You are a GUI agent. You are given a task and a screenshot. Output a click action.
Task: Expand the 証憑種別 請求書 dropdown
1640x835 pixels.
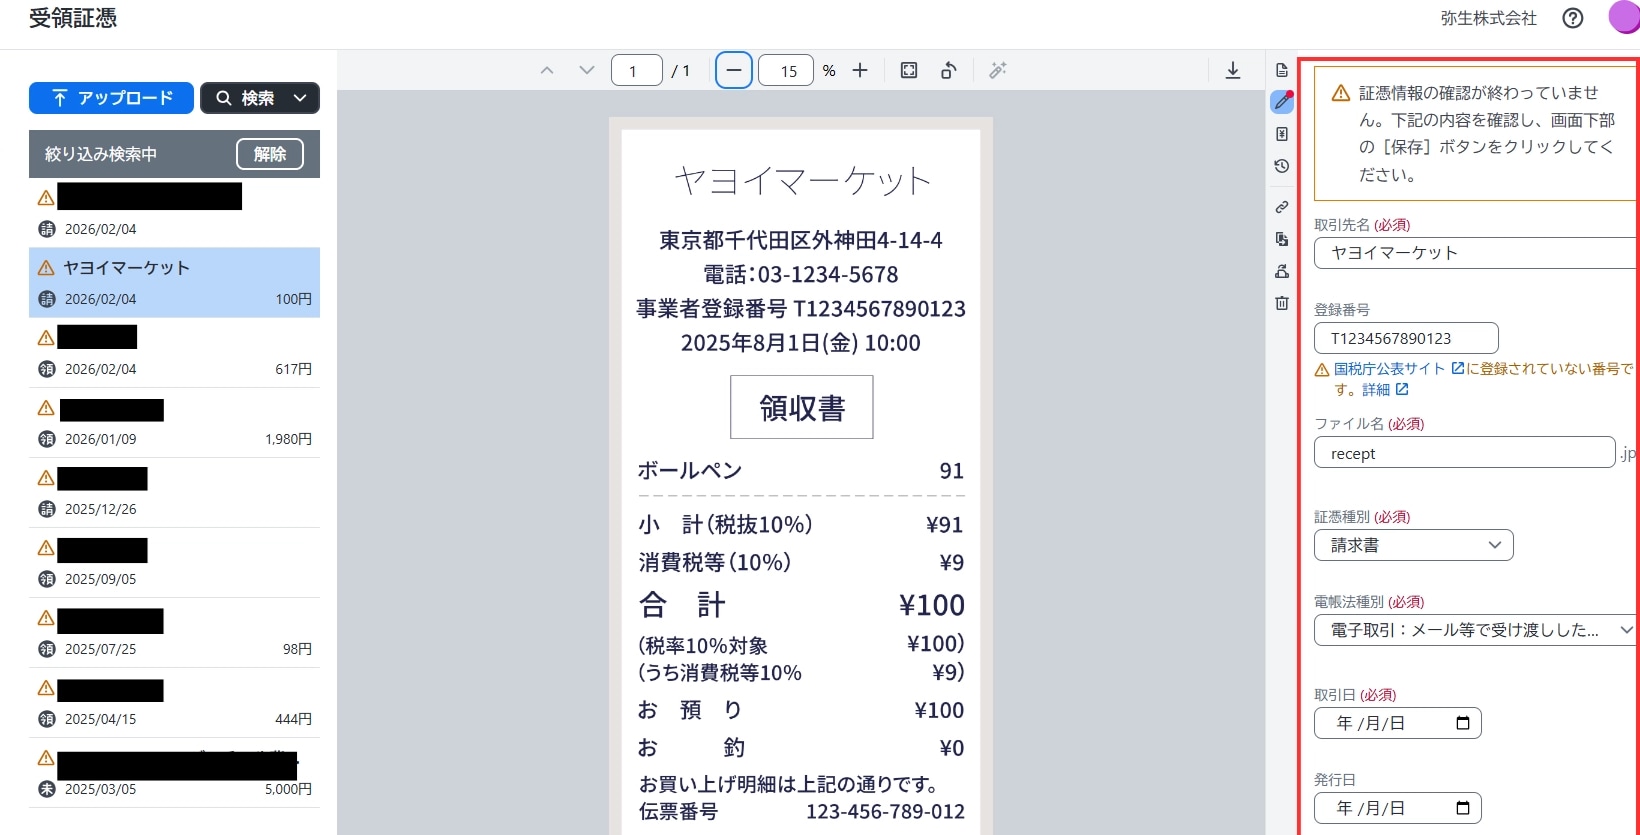(1414, 545)
